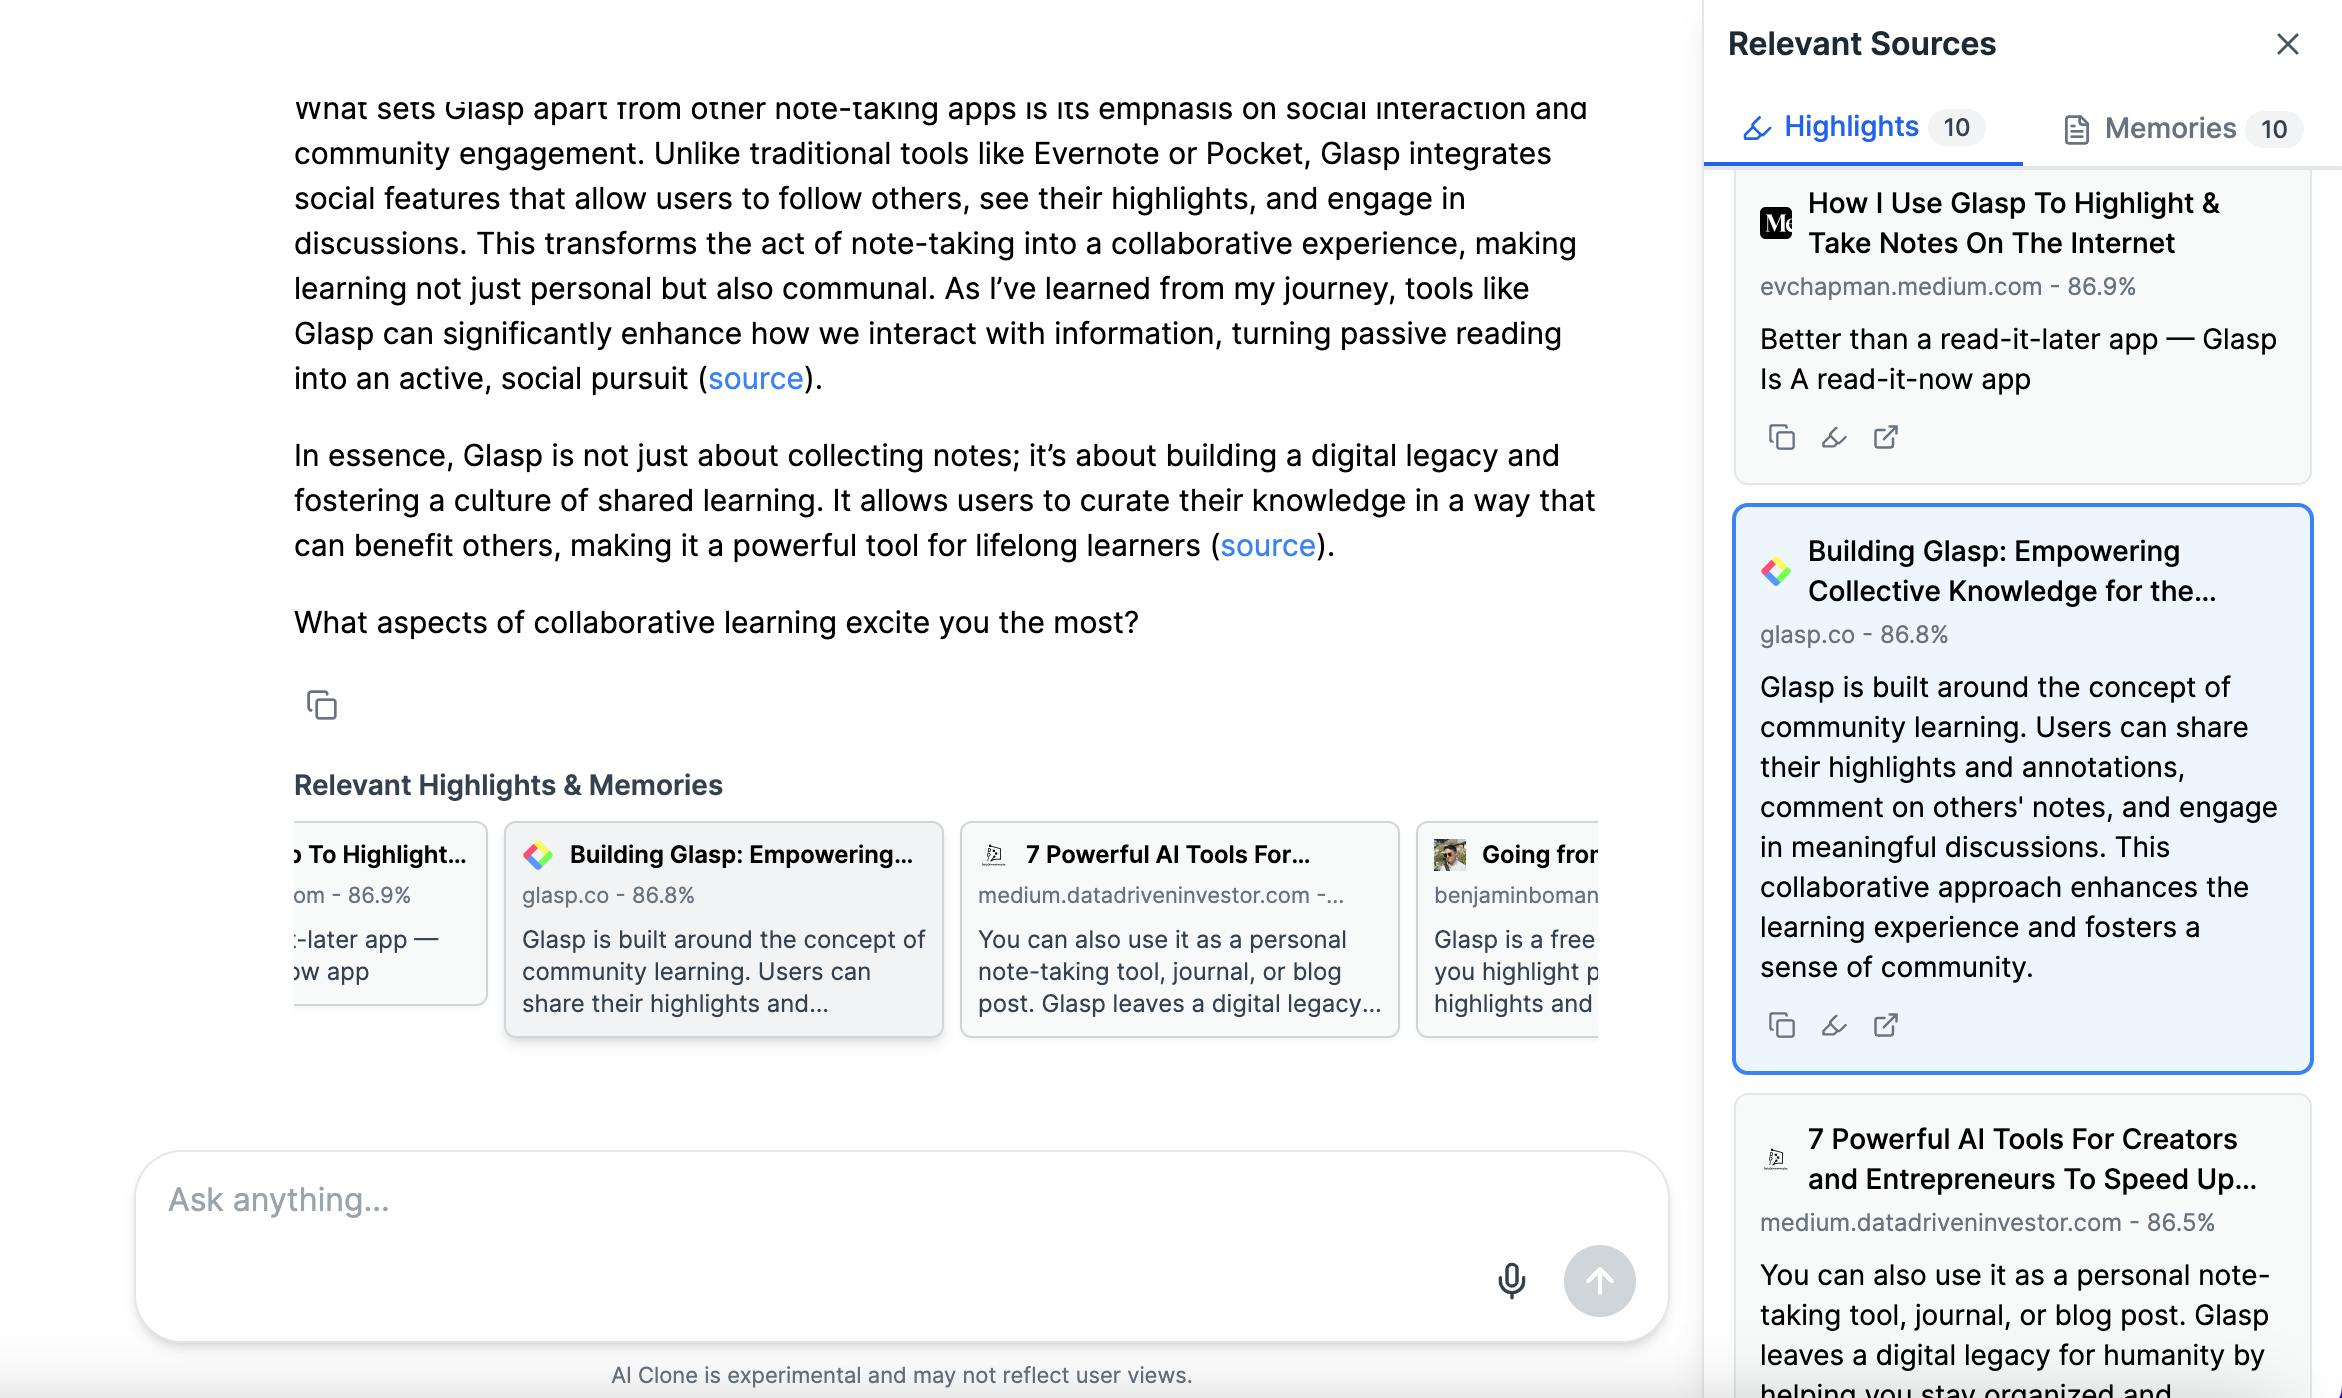This screenshot has width=2342, height=1398.
Task: Click highlighter icon on 'Building Glasp' sidebar card
Action: [1833, 1025]
